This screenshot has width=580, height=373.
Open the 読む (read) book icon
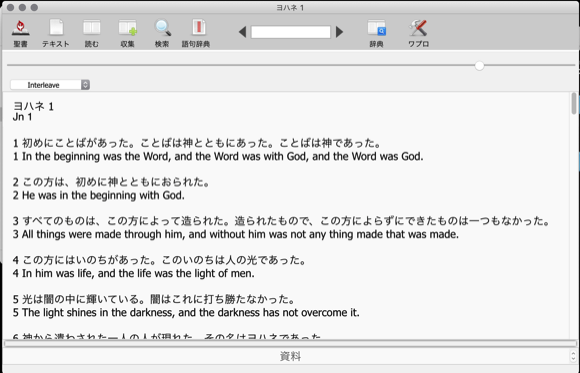click(92, 33)
